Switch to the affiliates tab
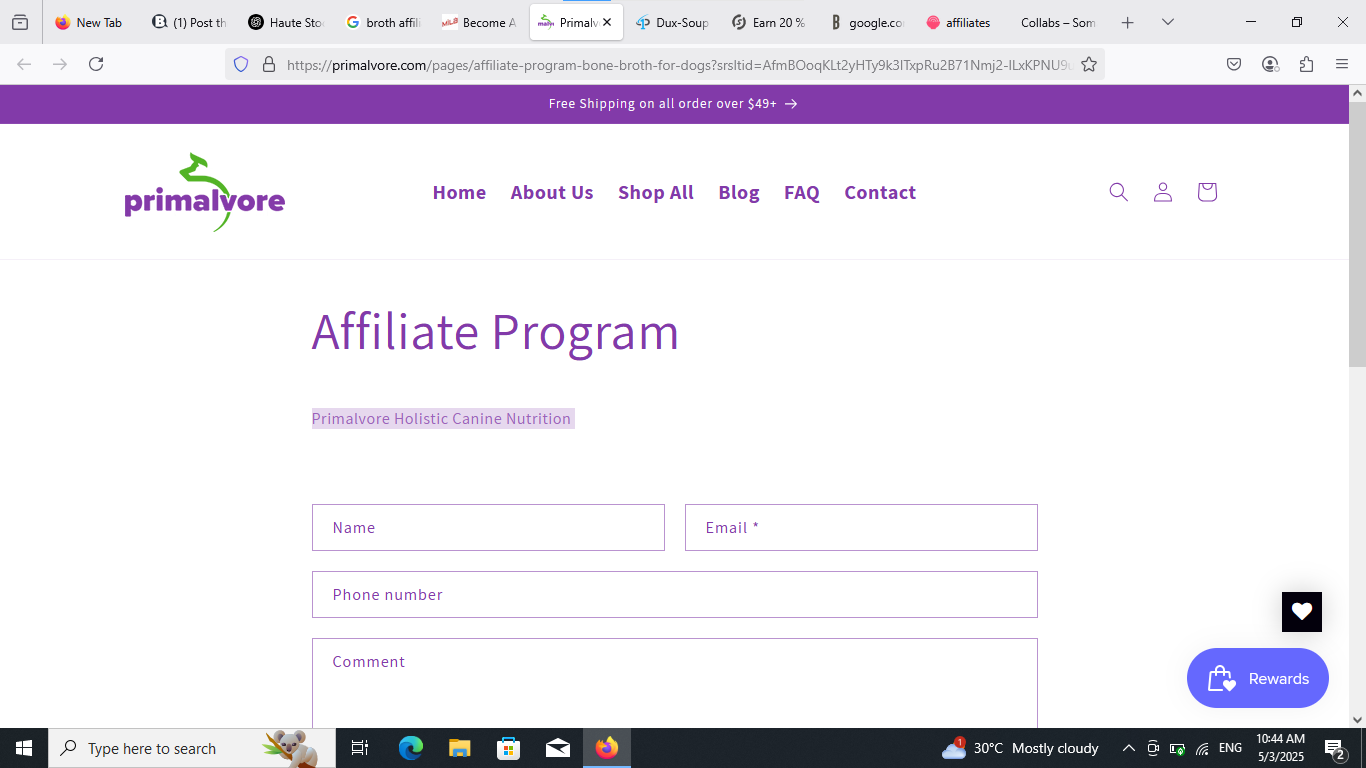 pyautogui.click(x=960, y=22)
